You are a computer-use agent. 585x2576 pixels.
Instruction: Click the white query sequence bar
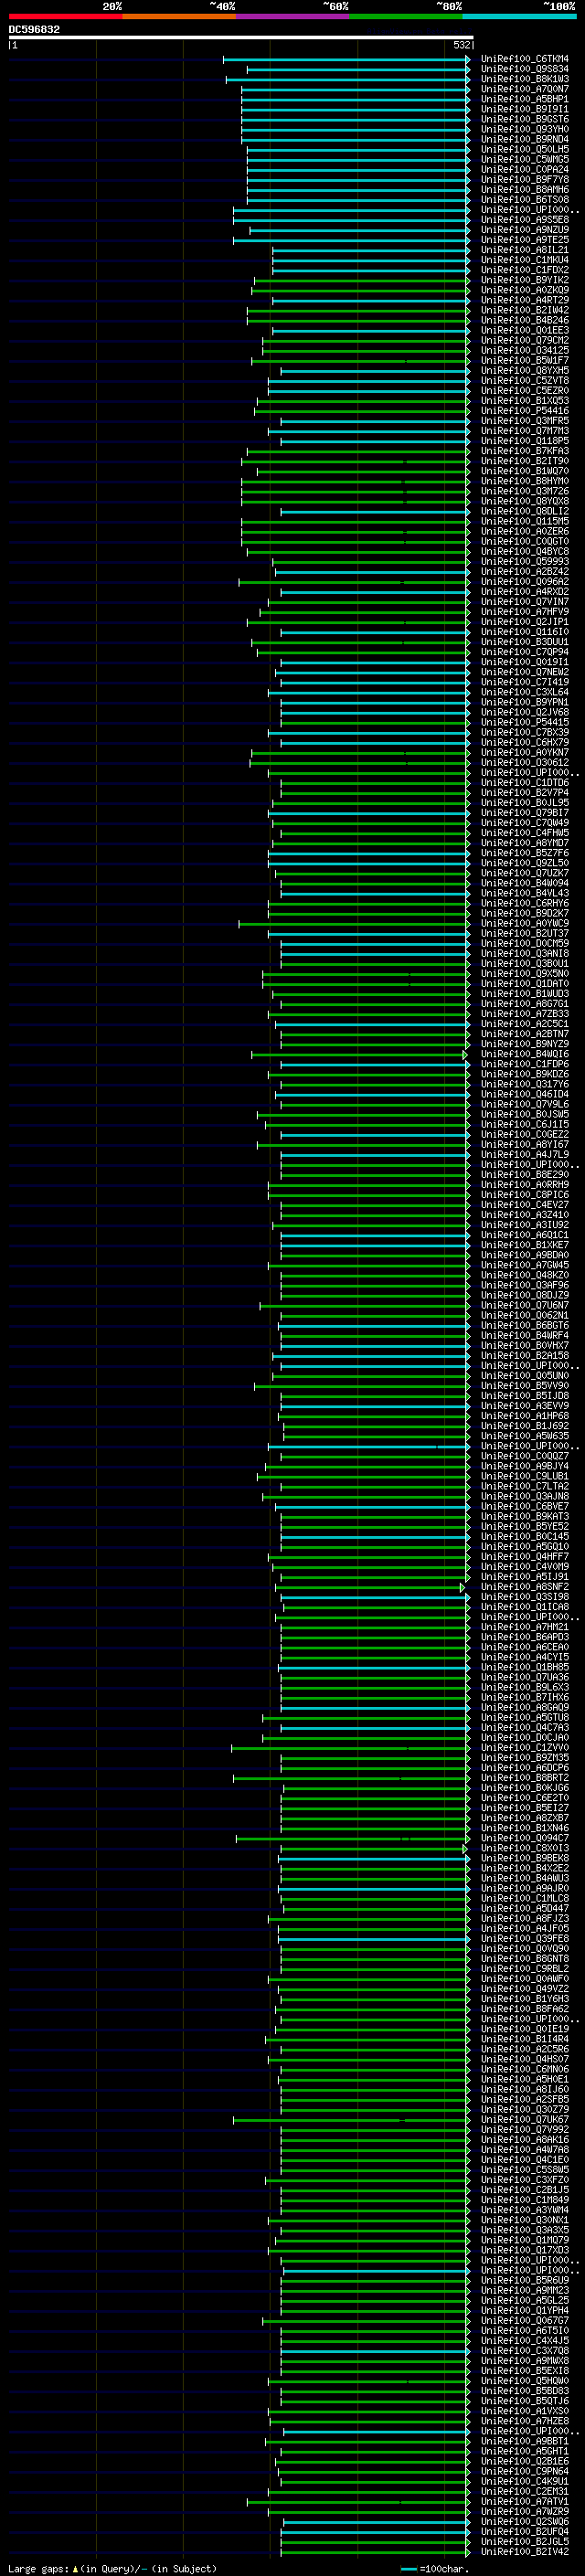(240, 37)
